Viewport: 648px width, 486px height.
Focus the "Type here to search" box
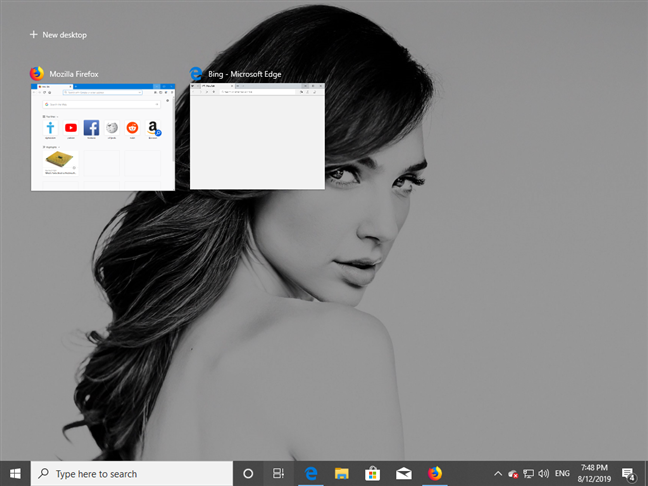click(132, 474)
